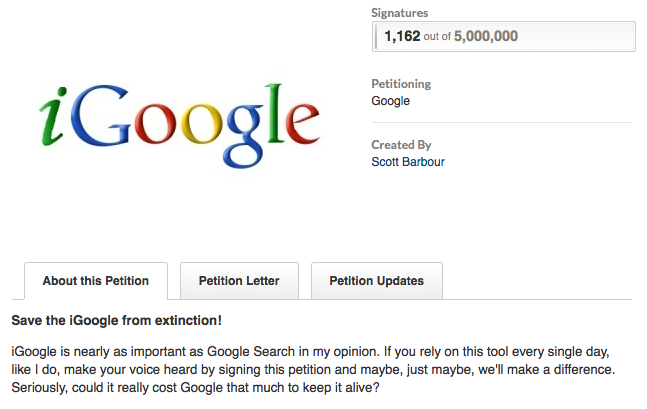Viewport: 647px width, 409px height.
Task: Follow the Google petitioning link
Action: [x=390, y=101]
